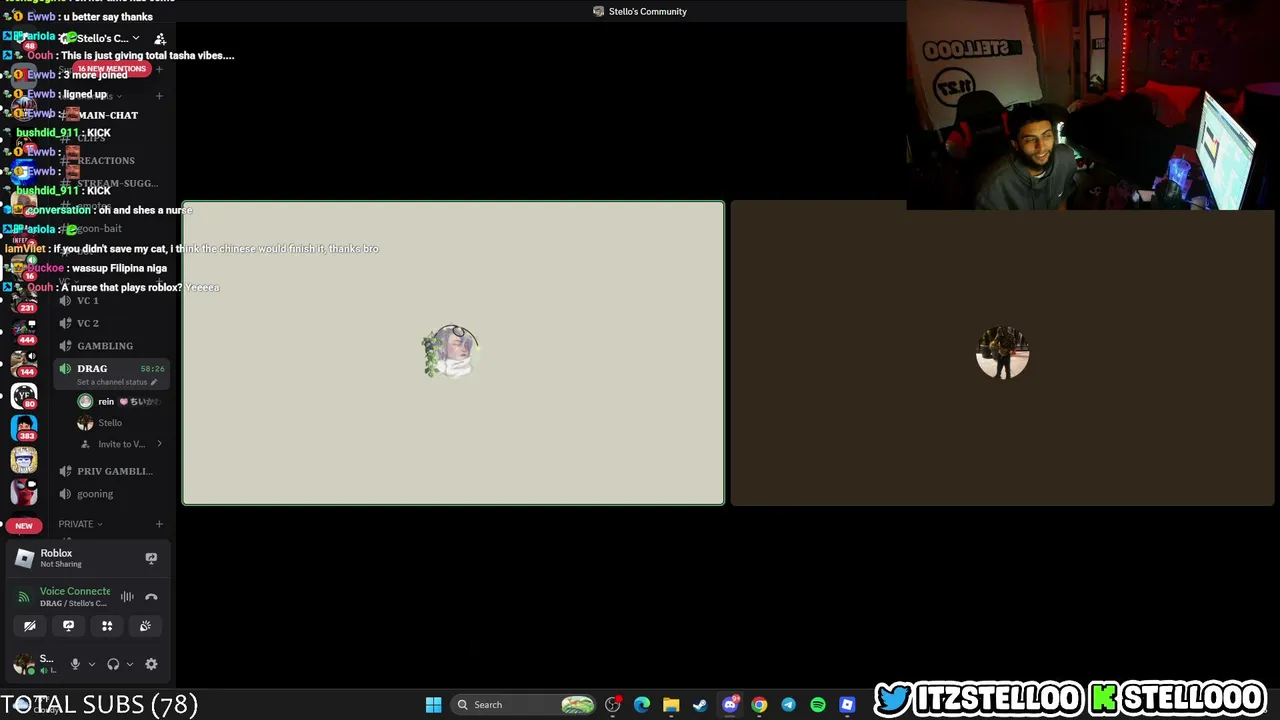Click user rein in DRAG channel
The width and height of the screenshot is (1280, 720).
tap(118, 401)
